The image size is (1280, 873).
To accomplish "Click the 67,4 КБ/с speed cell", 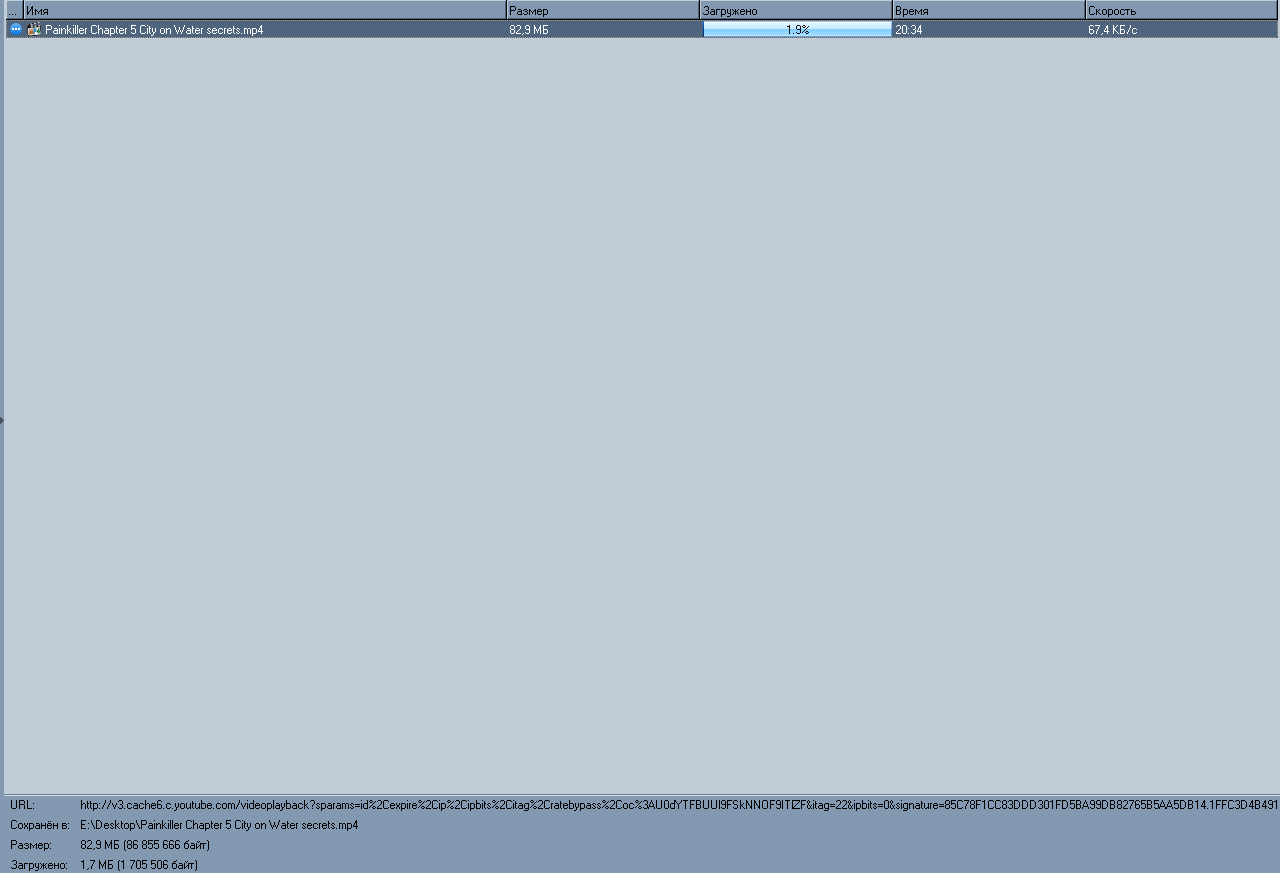I will [x=1112, y=30].
